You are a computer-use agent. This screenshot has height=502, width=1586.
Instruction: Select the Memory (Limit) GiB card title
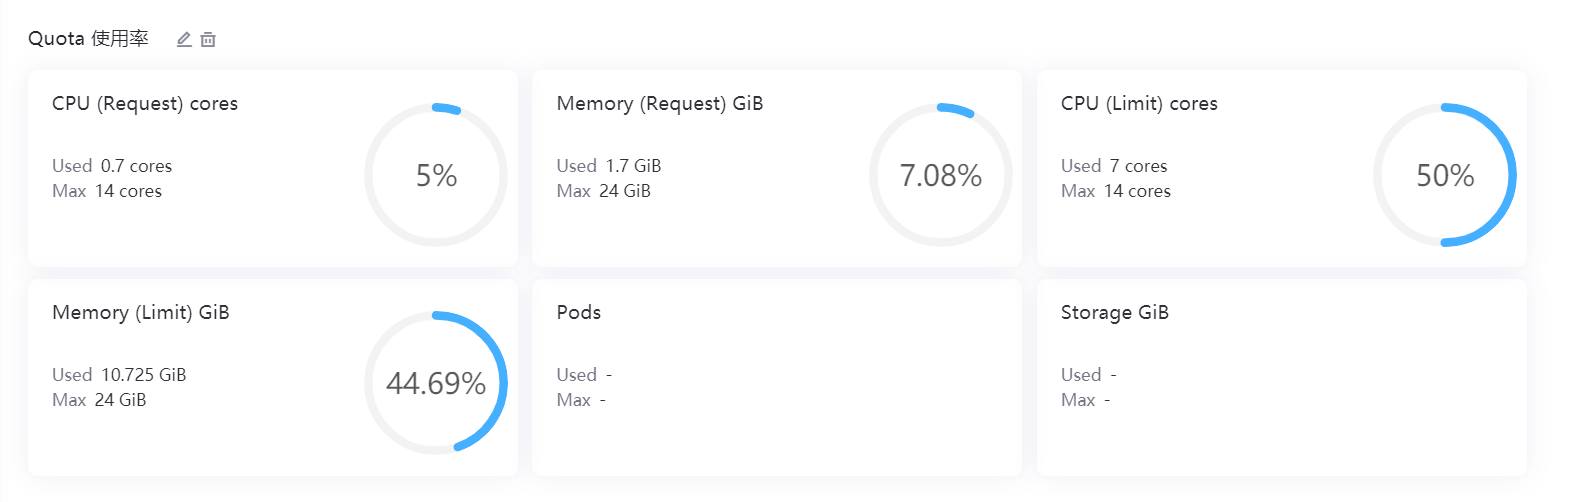point(141,313)
